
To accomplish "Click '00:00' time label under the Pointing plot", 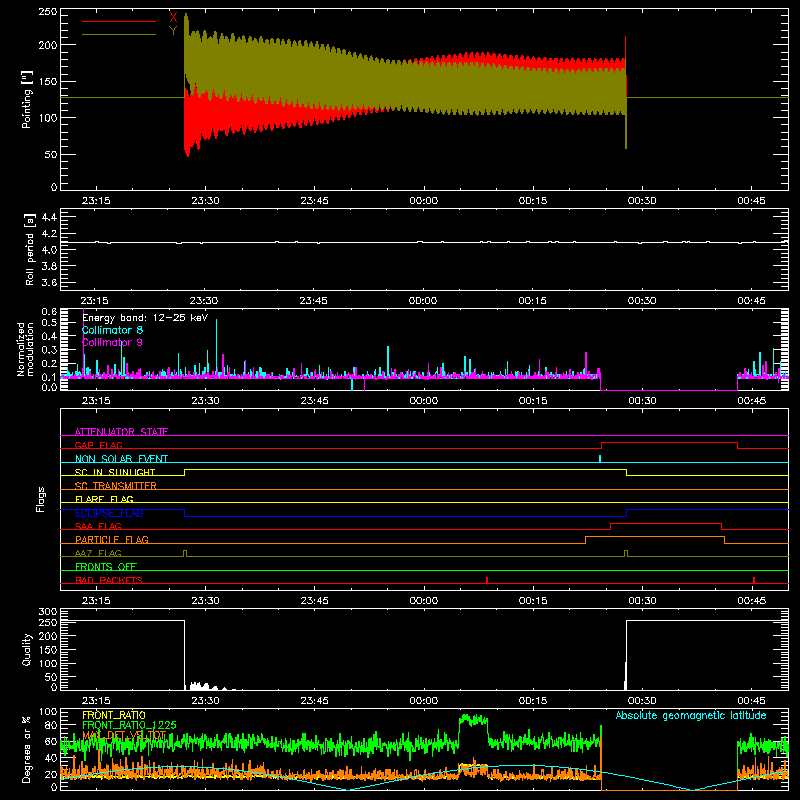I will (x=423, y=201).
